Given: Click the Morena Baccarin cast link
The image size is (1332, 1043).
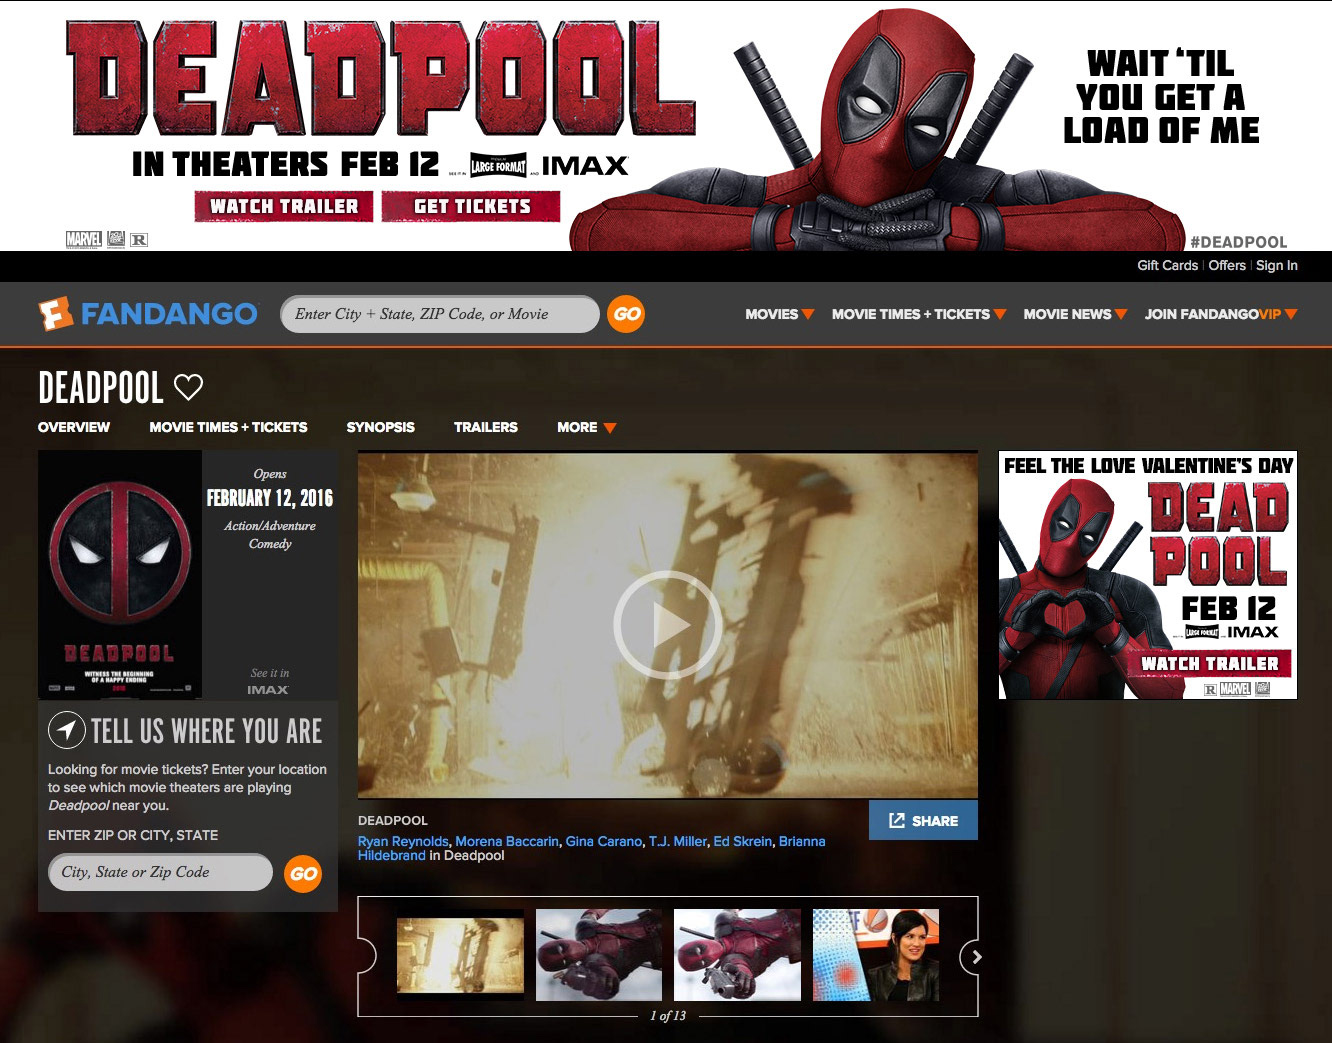Looking at the screenshot, I should pyautogui.click(x=507, y=841).
